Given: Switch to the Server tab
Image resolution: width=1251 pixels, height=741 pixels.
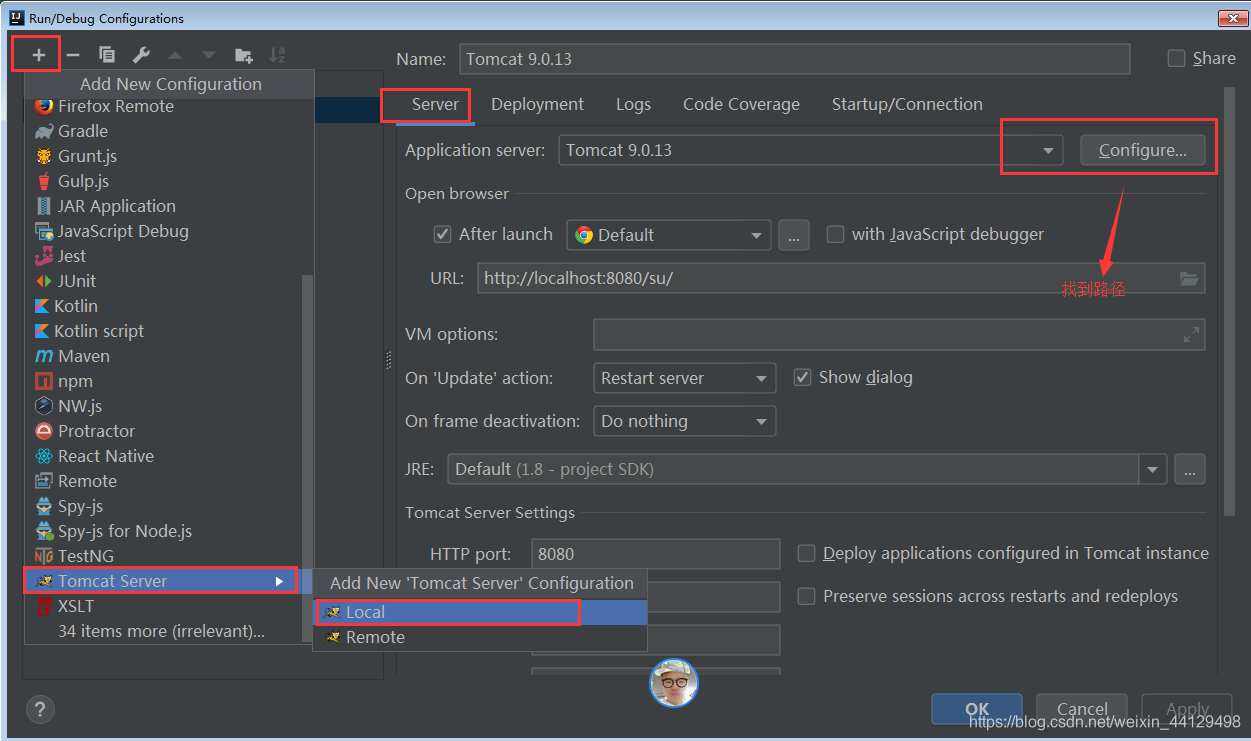Looking at the screenshot, I should click(435, 104).
